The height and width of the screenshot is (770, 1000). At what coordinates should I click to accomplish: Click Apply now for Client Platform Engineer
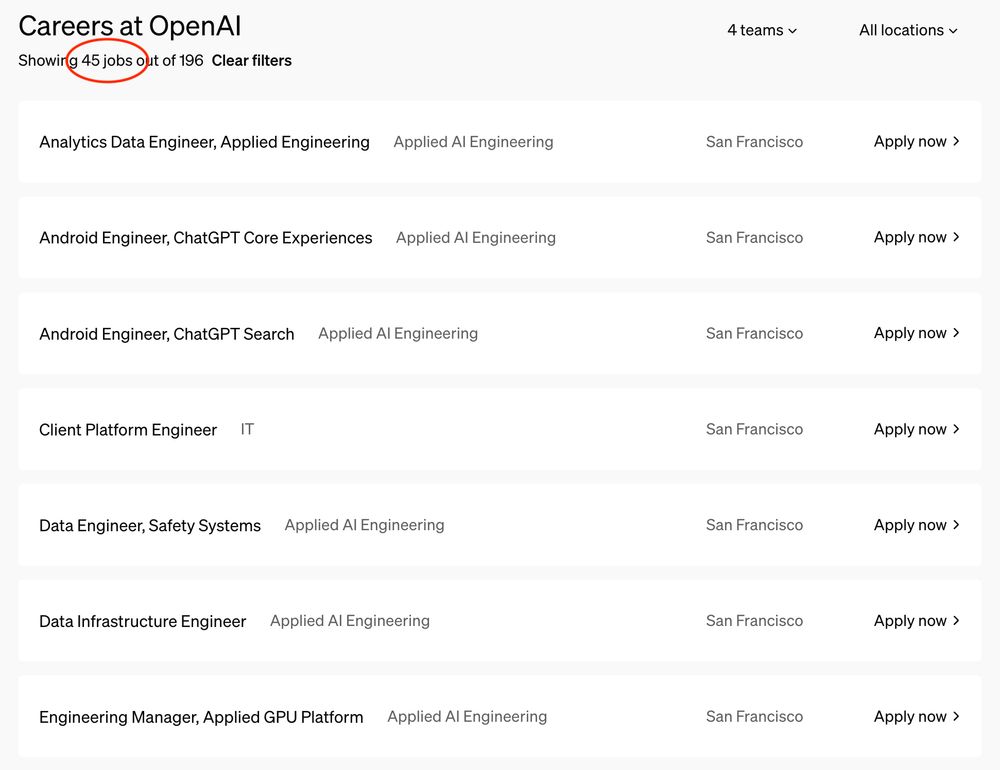coord(909,429)
